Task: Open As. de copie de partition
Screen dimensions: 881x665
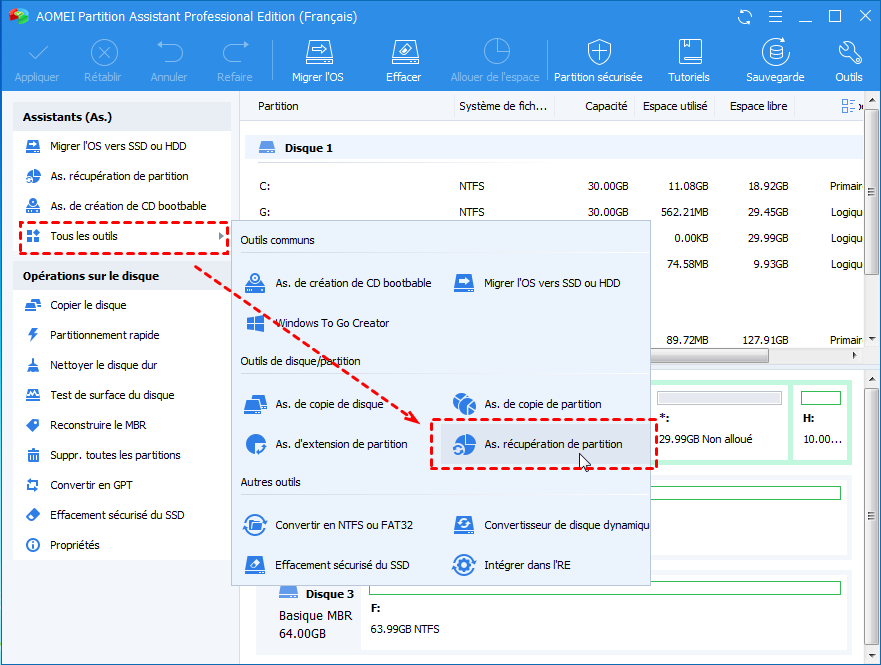Action: click(x=528, y=404)
